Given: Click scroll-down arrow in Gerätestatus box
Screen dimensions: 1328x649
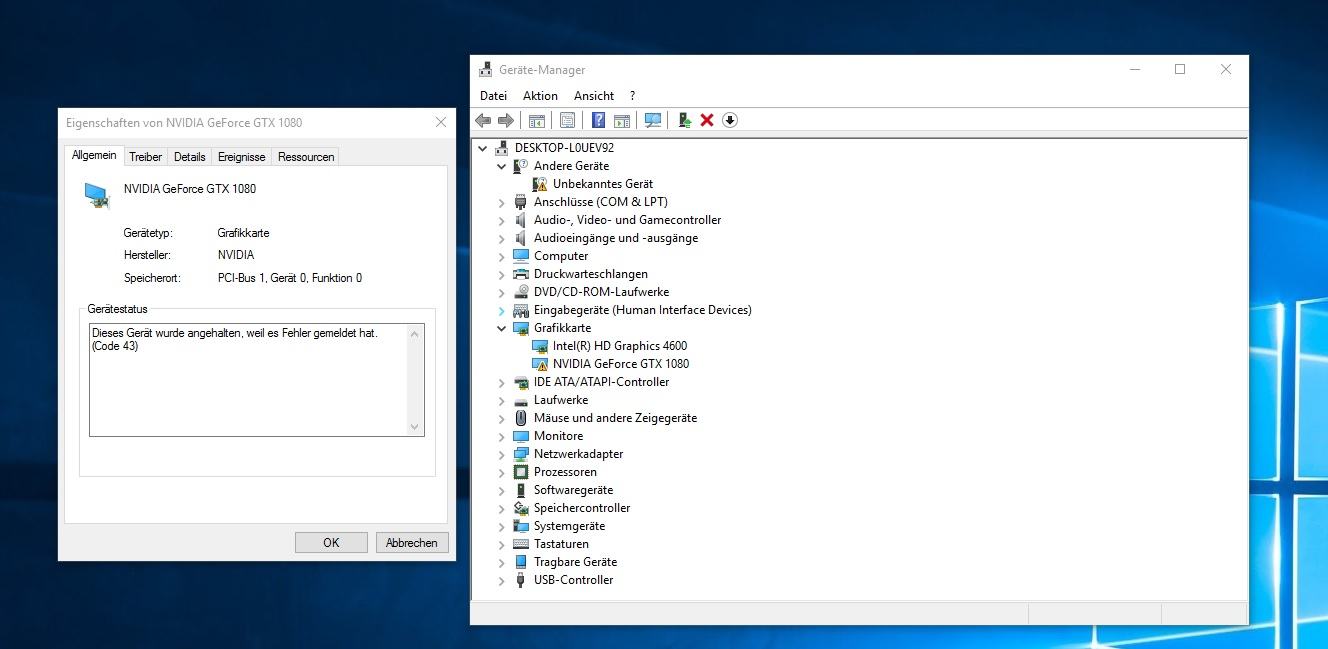Looking at the screenshot, I should 415,427.
